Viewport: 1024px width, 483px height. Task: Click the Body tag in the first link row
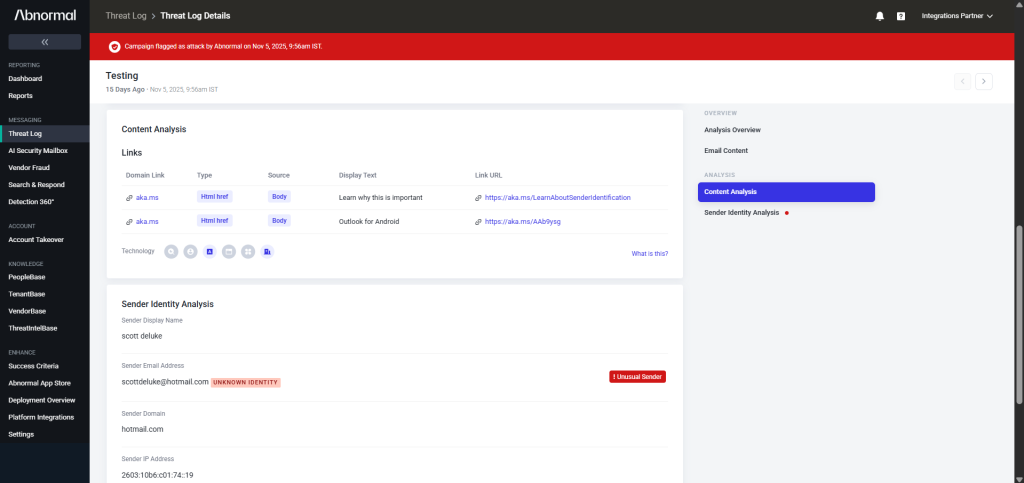point(279,196)
